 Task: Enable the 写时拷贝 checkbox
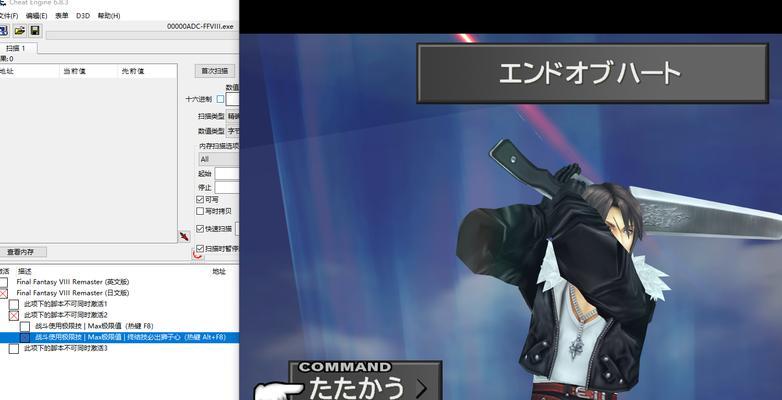click(x=200, y=211)
